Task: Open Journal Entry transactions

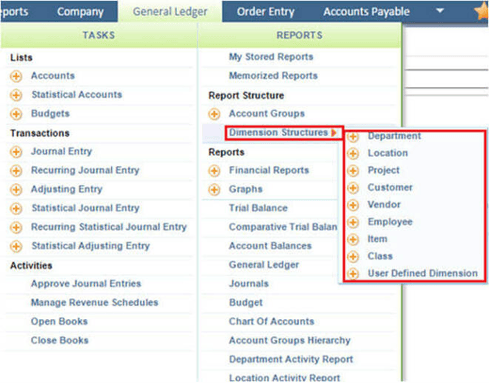Action: pos(61,151)
